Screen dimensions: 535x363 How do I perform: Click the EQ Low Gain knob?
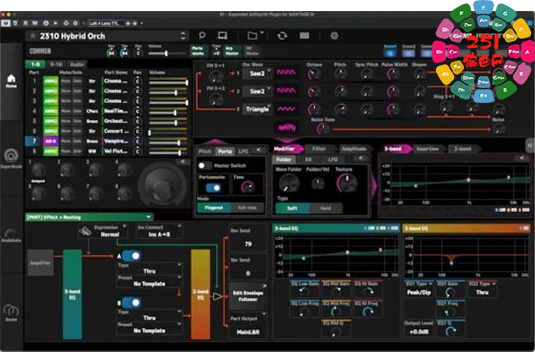pyautogui.click(x=303, y=291)
